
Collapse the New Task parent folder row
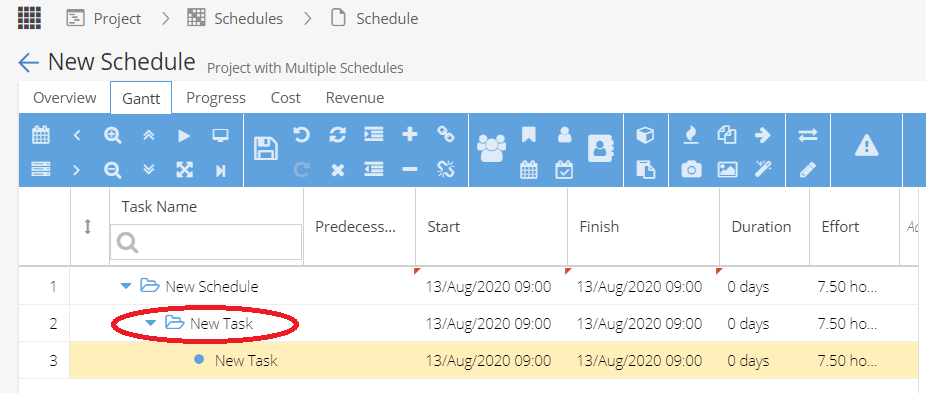tap(151, 323)
